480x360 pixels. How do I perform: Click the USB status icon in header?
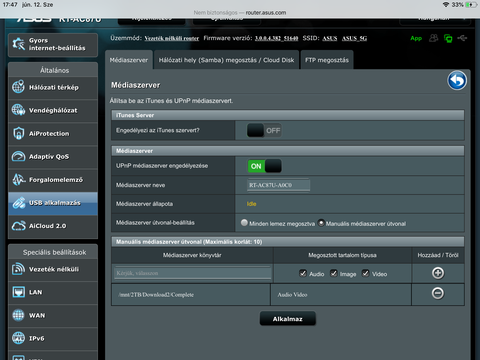pyautogui.click(x=462, y=38)
